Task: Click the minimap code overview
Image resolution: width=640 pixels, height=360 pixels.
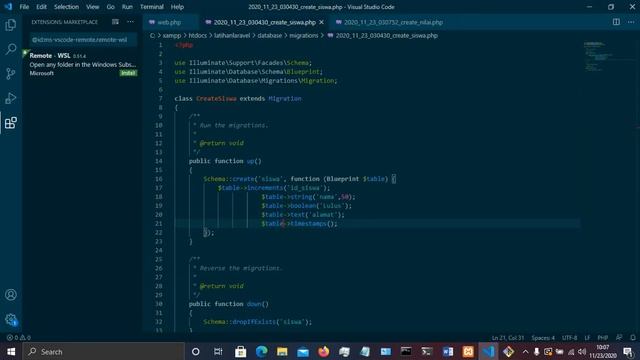Action: click(x=598, y=56)
